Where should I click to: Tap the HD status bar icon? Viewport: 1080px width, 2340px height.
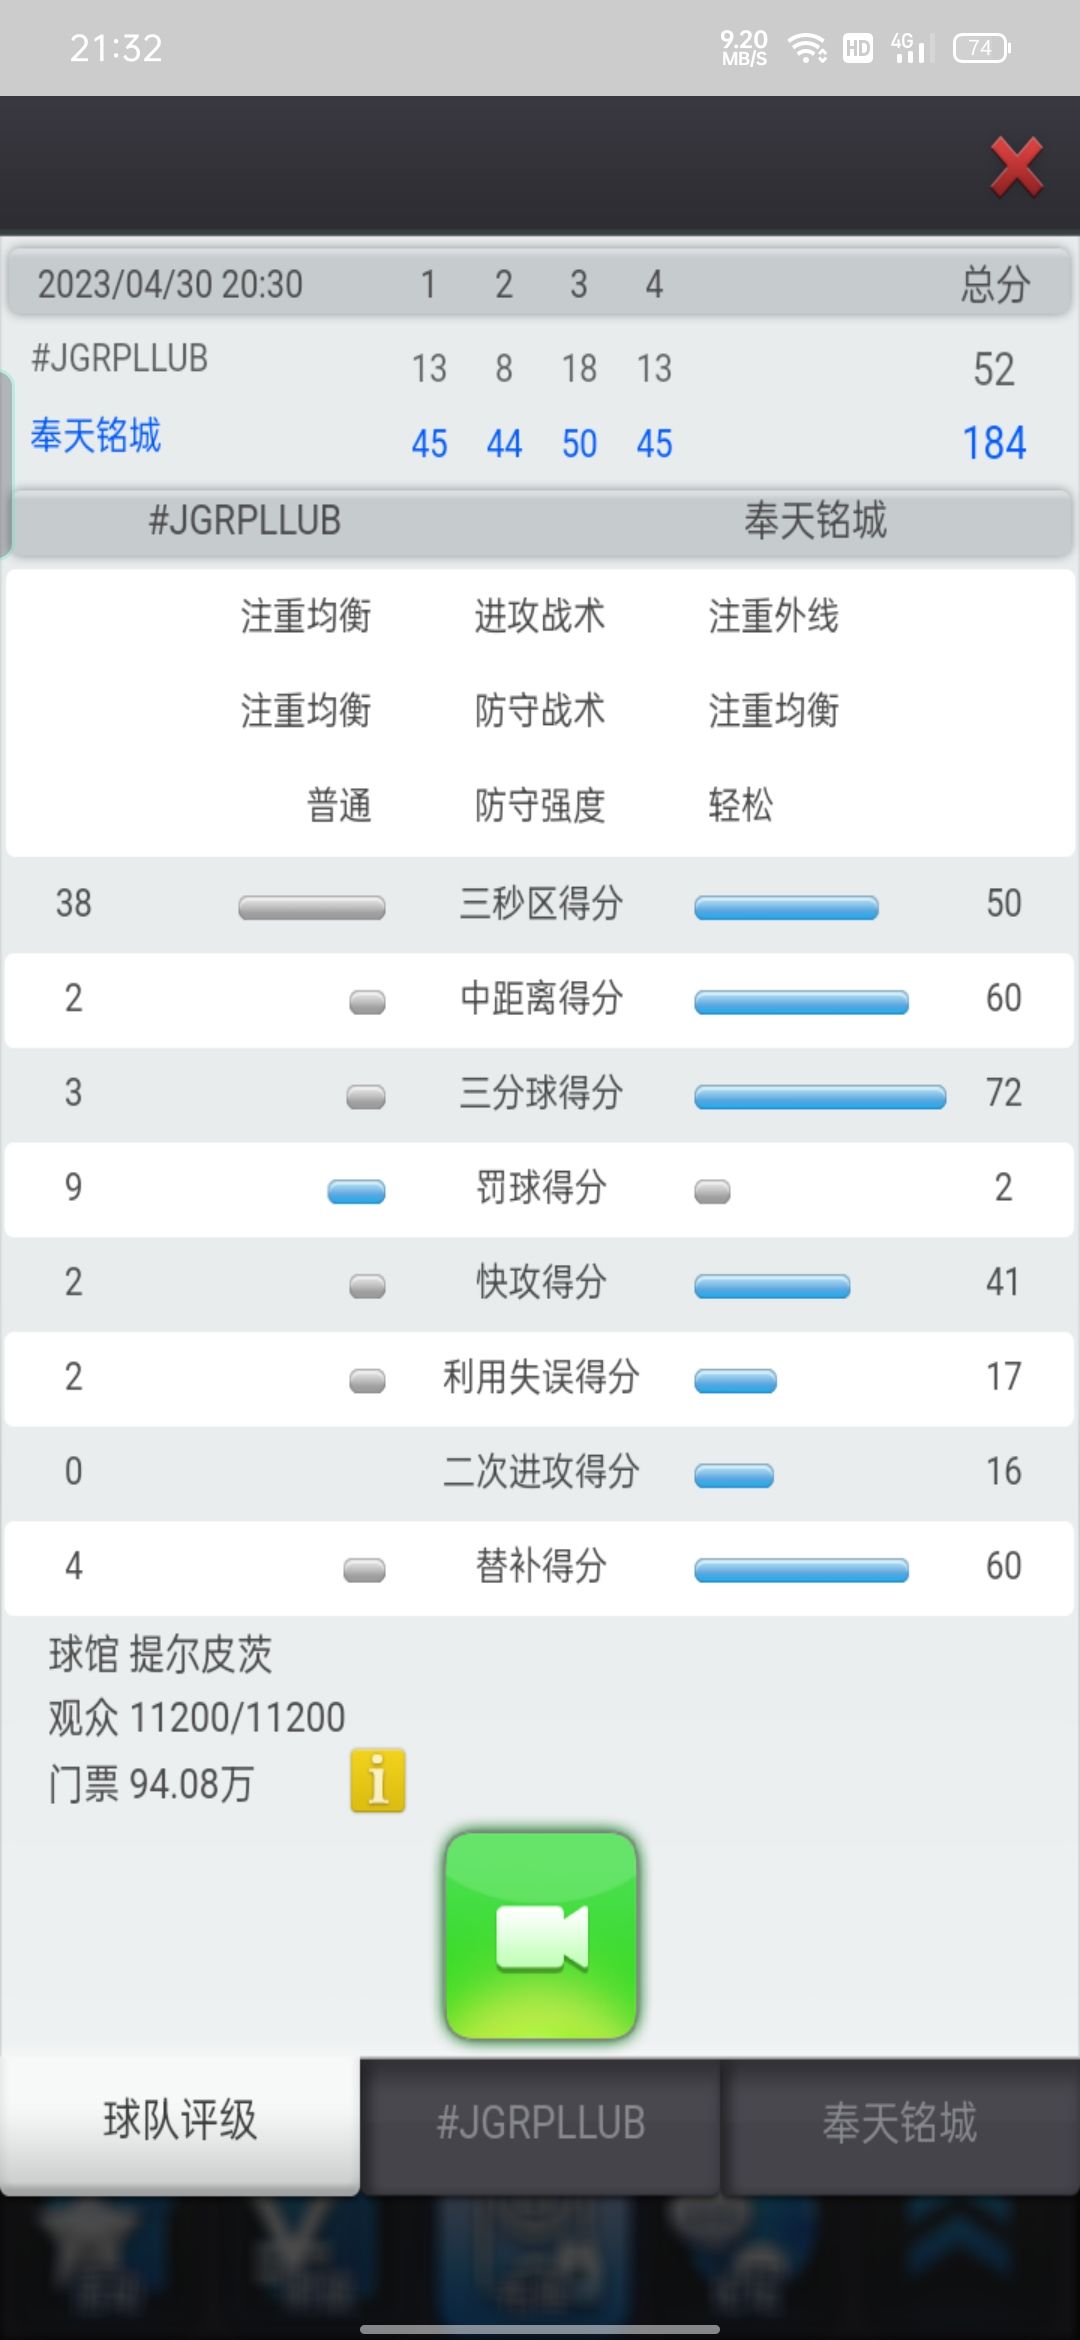click(858, 47)
